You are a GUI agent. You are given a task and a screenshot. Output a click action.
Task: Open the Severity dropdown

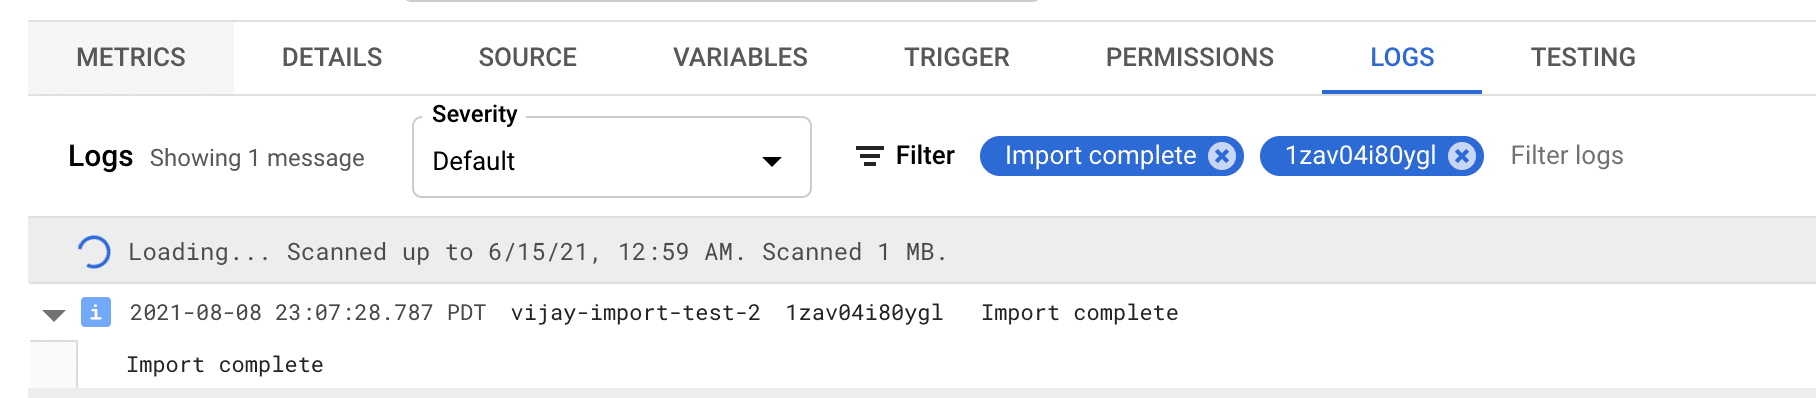(x=611, y=157)
